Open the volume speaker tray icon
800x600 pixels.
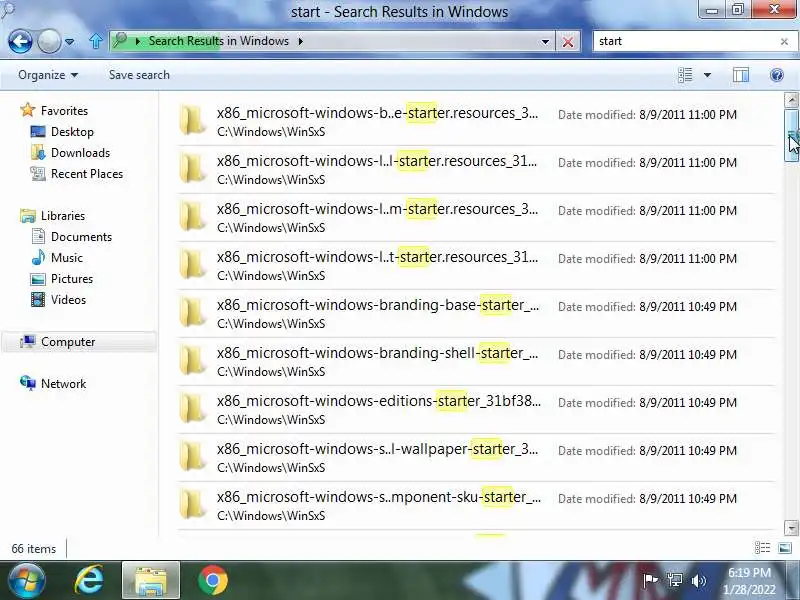tap(698, 580)
